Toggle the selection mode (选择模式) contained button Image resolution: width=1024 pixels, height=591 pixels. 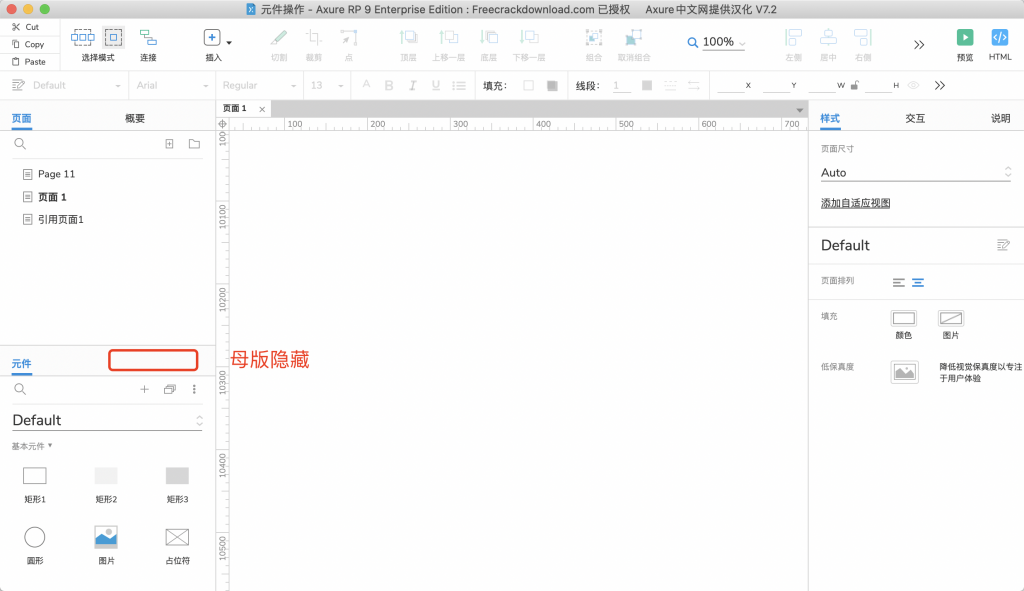coord(113,38)
